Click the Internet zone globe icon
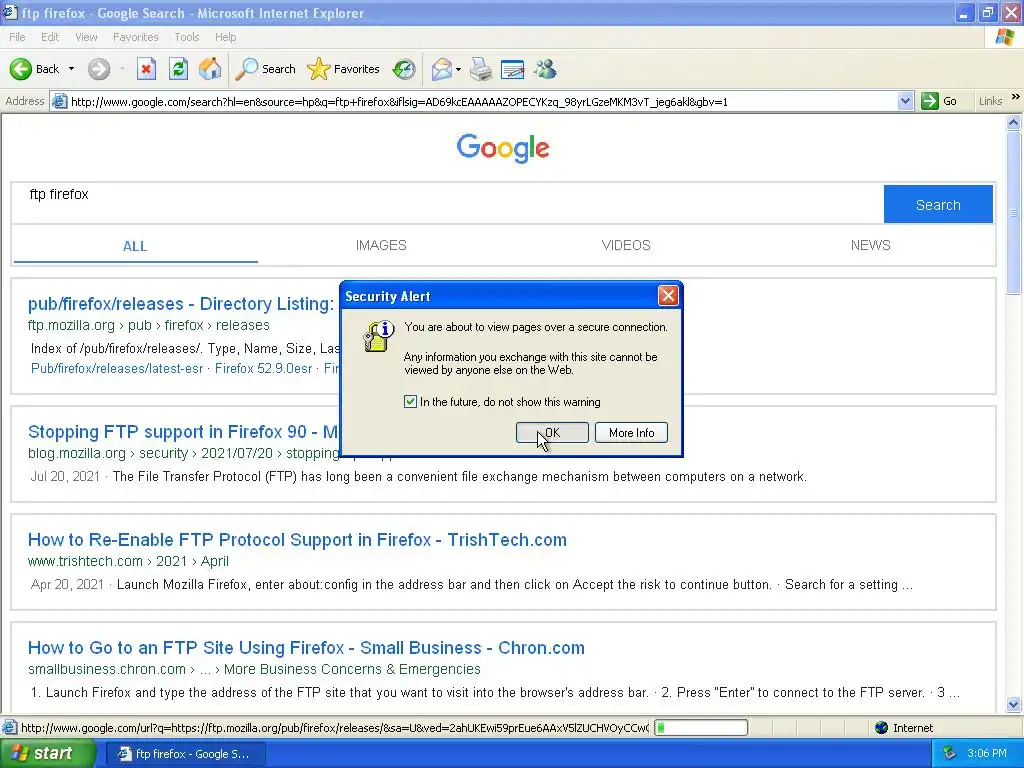Viewport: 1024px width, 768px height. (882, 728)
